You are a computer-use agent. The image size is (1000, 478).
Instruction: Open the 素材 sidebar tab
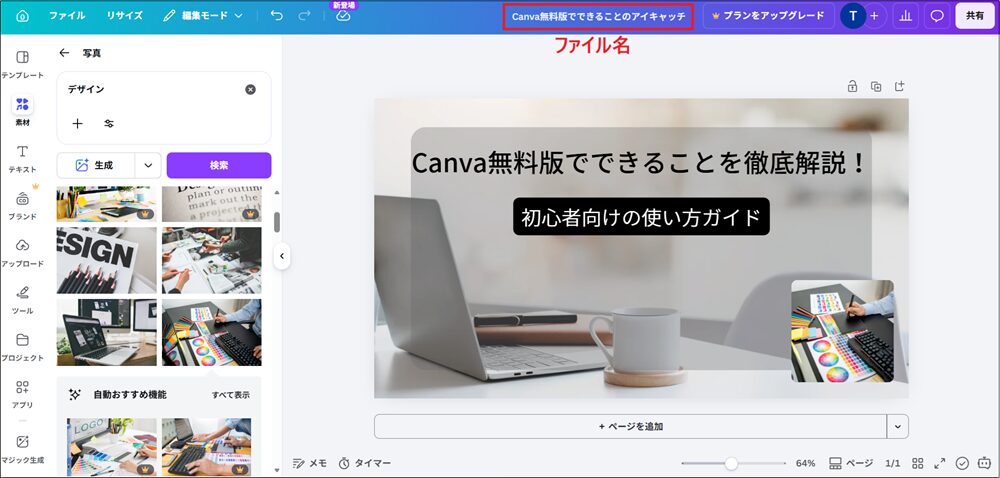click(22, 111)
